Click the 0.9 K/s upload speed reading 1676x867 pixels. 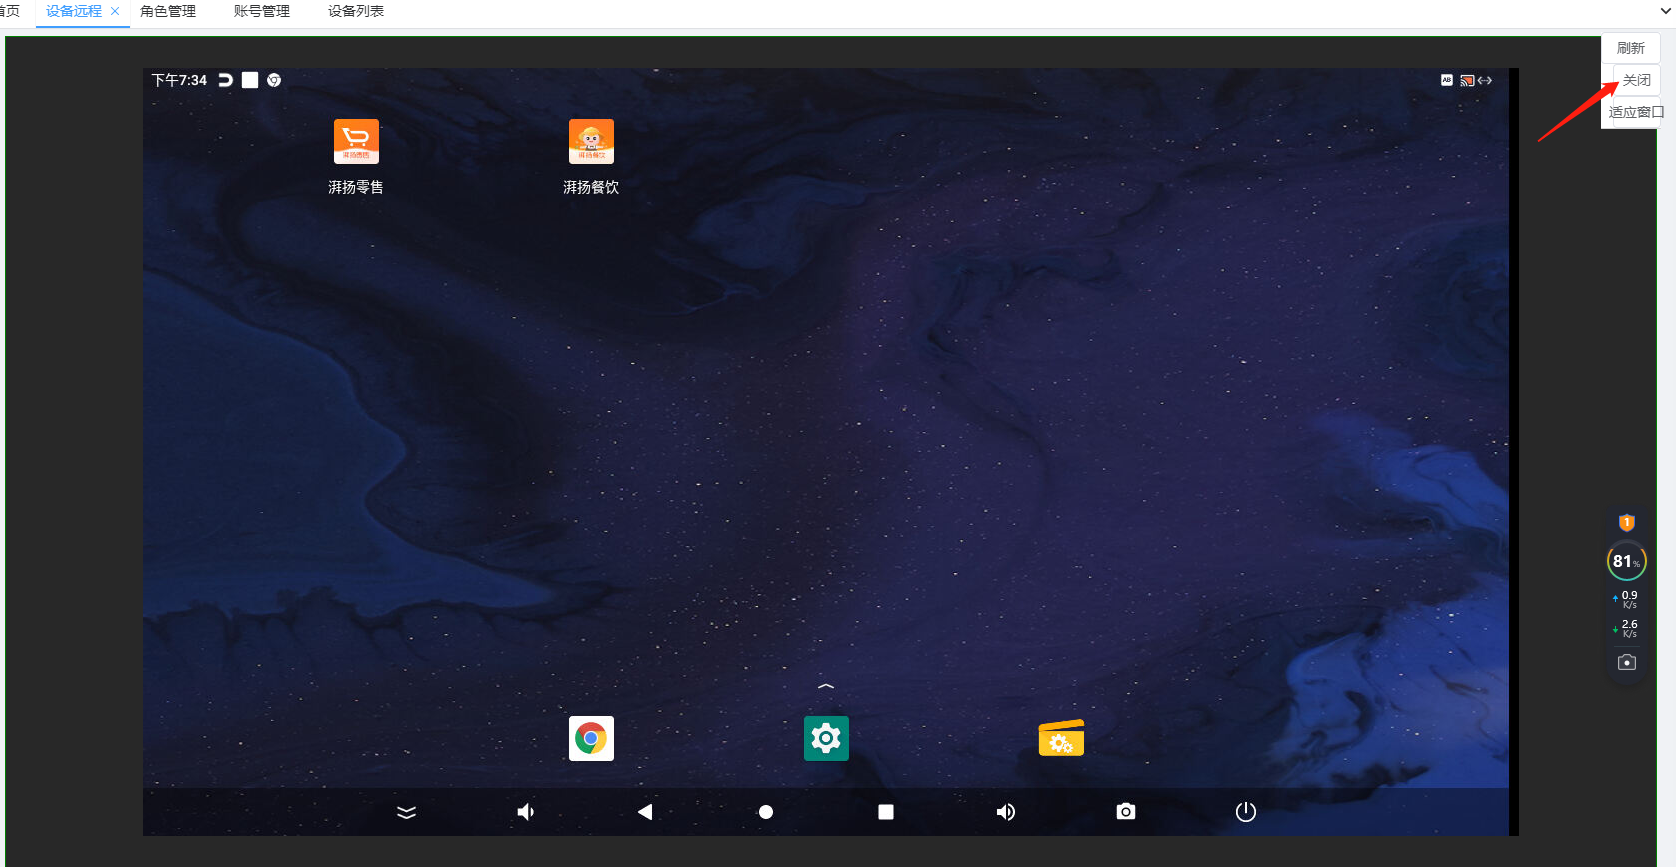click(1627, 599)
